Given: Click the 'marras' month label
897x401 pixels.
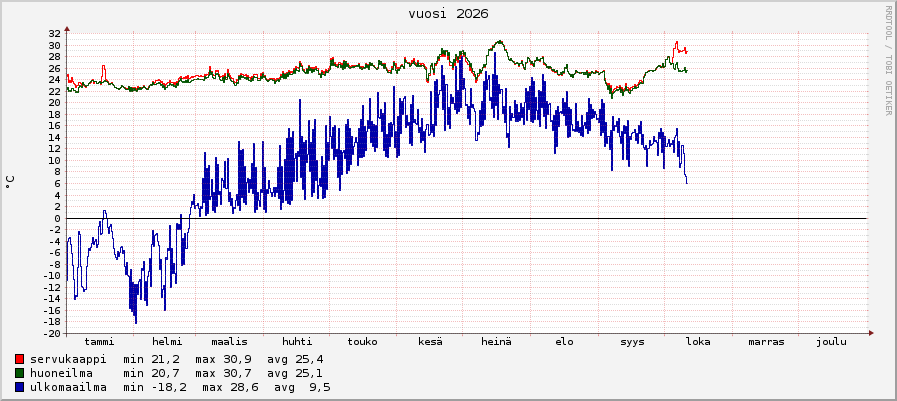Looking at the screenshot, I should [x=766, y=342].
